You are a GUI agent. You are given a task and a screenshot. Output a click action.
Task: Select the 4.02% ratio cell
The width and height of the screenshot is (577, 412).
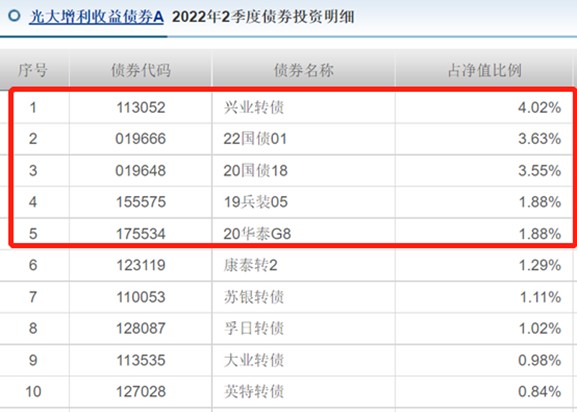coord(539,108)
